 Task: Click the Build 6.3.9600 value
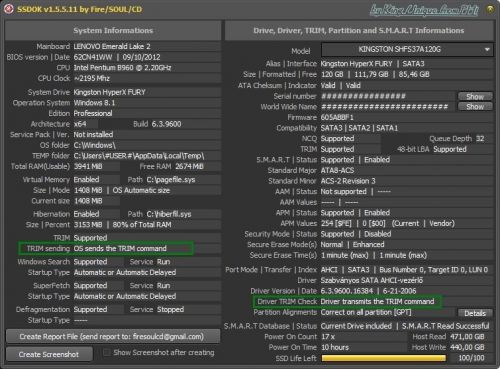pyautogui.click(x=166, y=124)
